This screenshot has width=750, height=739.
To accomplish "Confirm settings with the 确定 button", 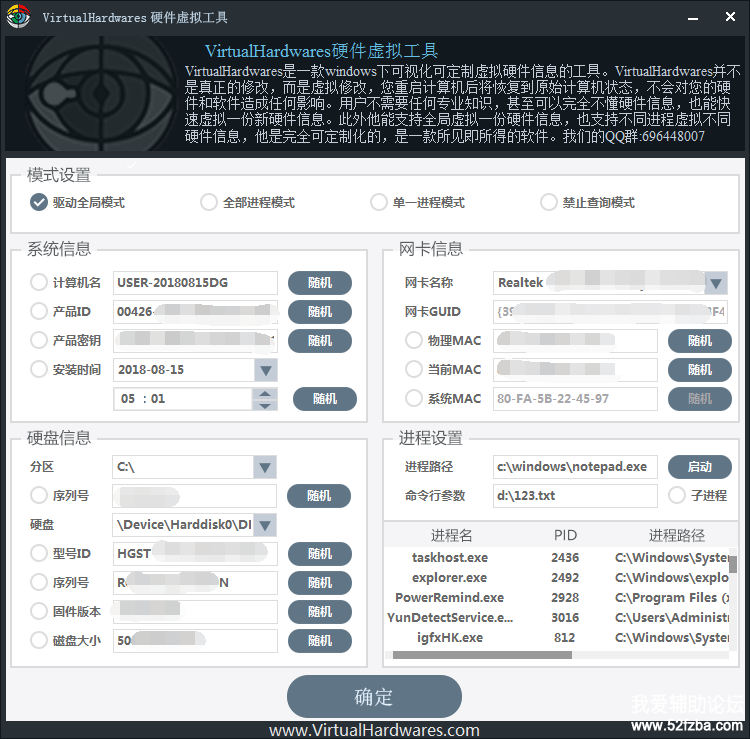I will (x=374, y=696).
